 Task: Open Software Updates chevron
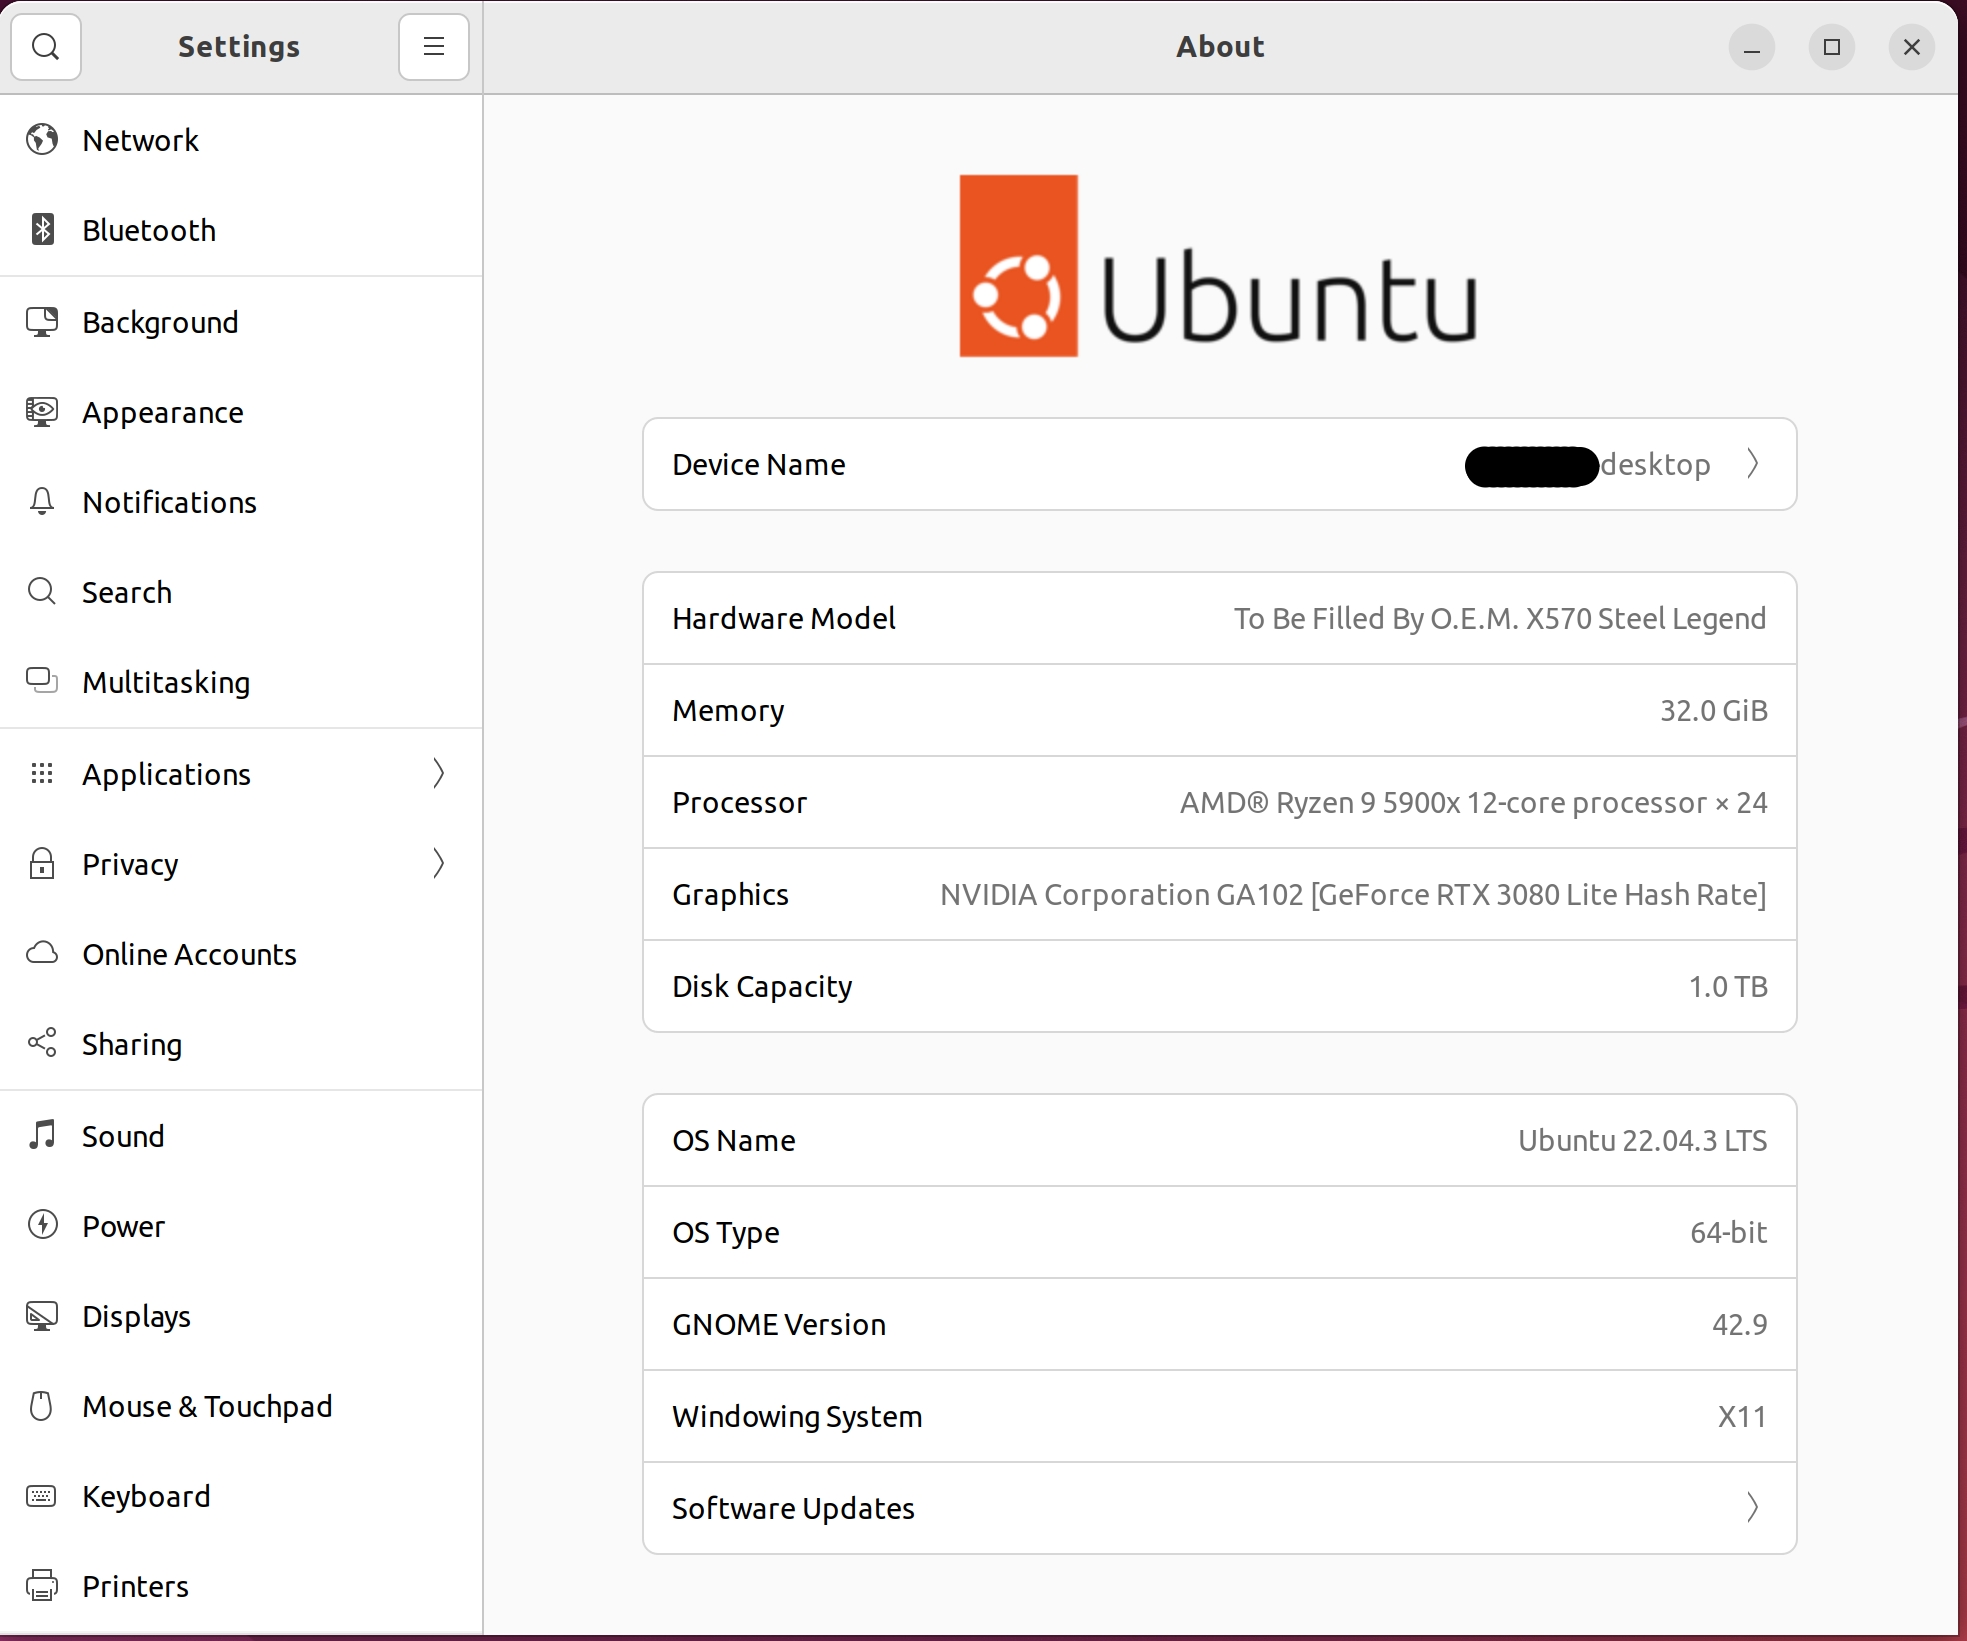[x=1752, y=1507]
